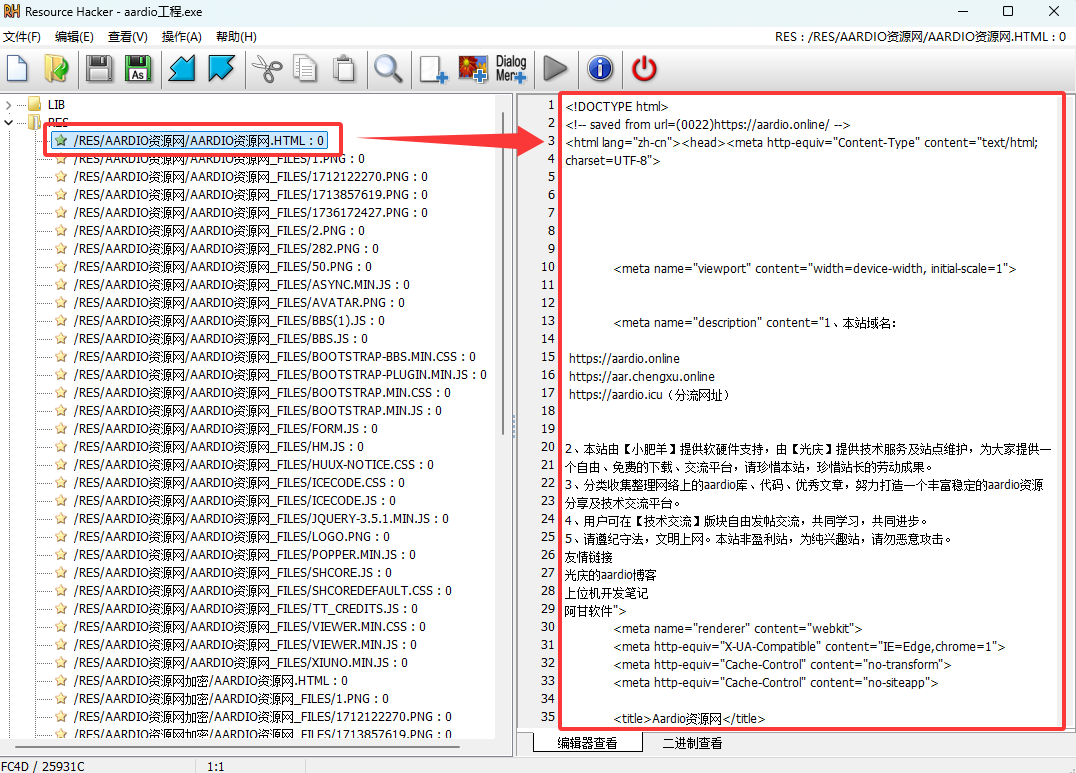Select the ICECODE.CSS resource entry
Image resolution: width=1076 pixels, height=773 pixels.
[239, 483]
